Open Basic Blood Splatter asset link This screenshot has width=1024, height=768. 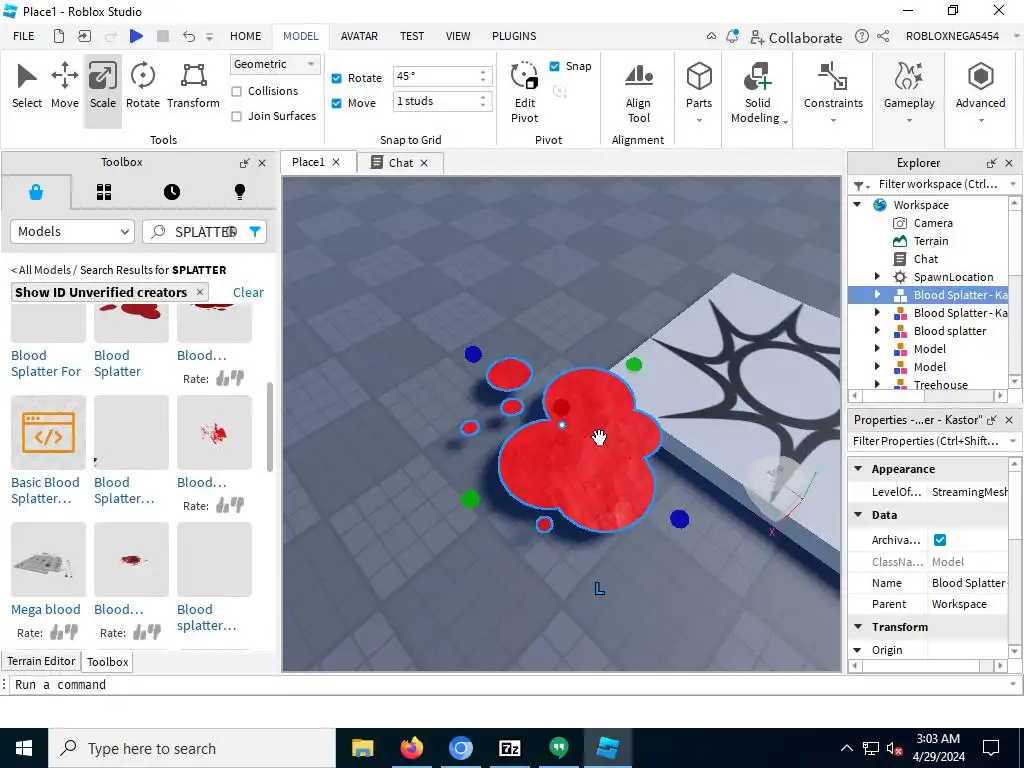tap(44, 490)
